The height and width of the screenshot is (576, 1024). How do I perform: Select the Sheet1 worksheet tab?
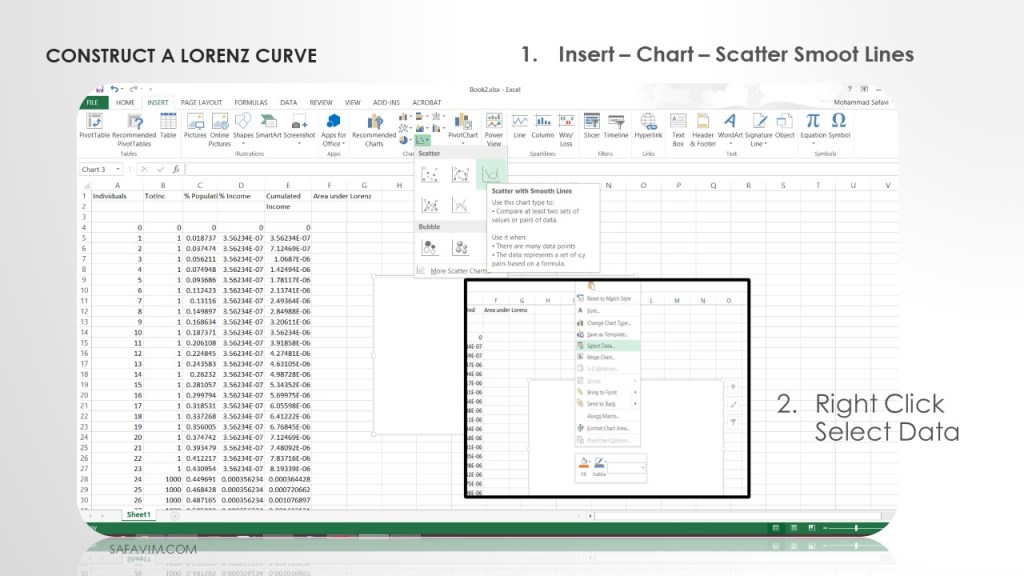pos(138,515)
